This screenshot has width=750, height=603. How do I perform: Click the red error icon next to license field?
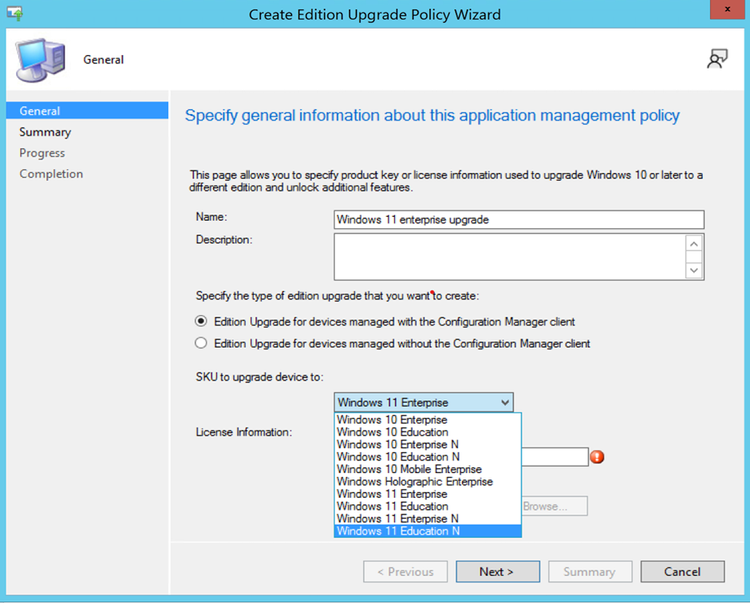pos(597,457)
